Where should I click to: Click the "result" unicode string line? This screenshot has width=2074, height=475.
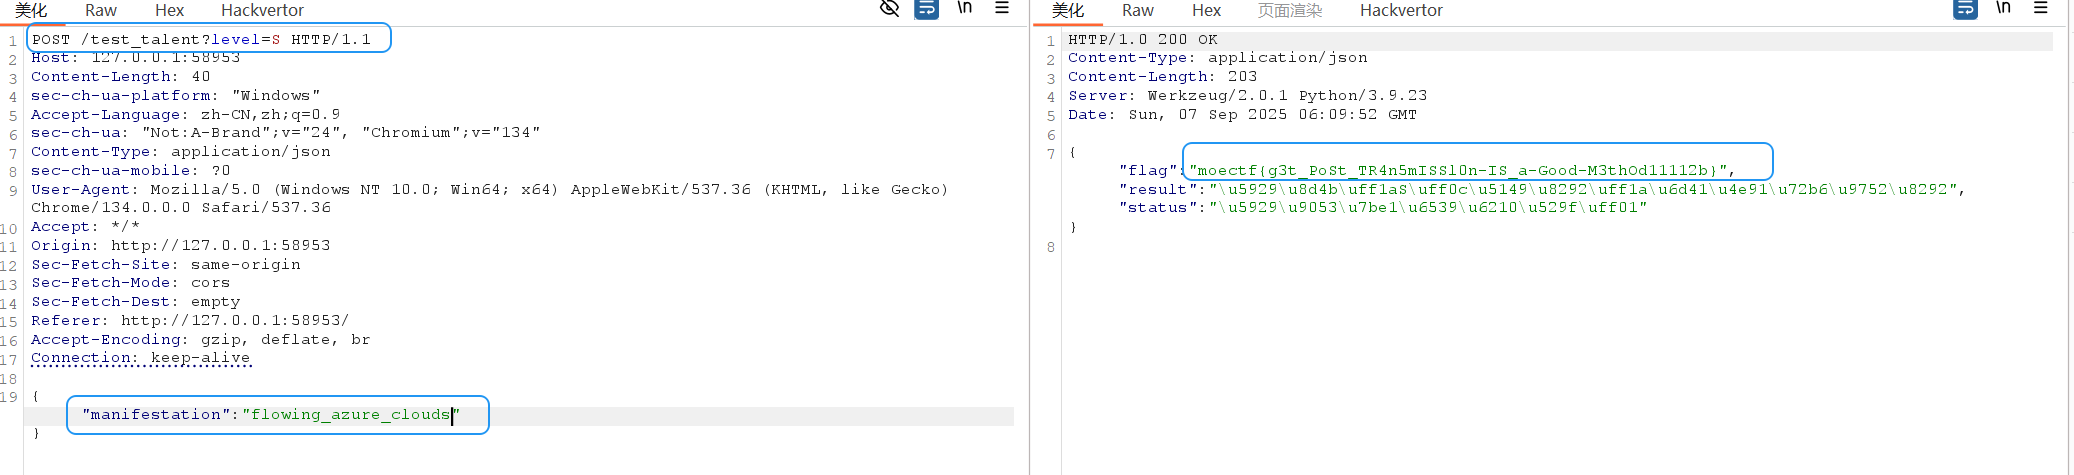pyautogui.click(x=1542, y=189)
